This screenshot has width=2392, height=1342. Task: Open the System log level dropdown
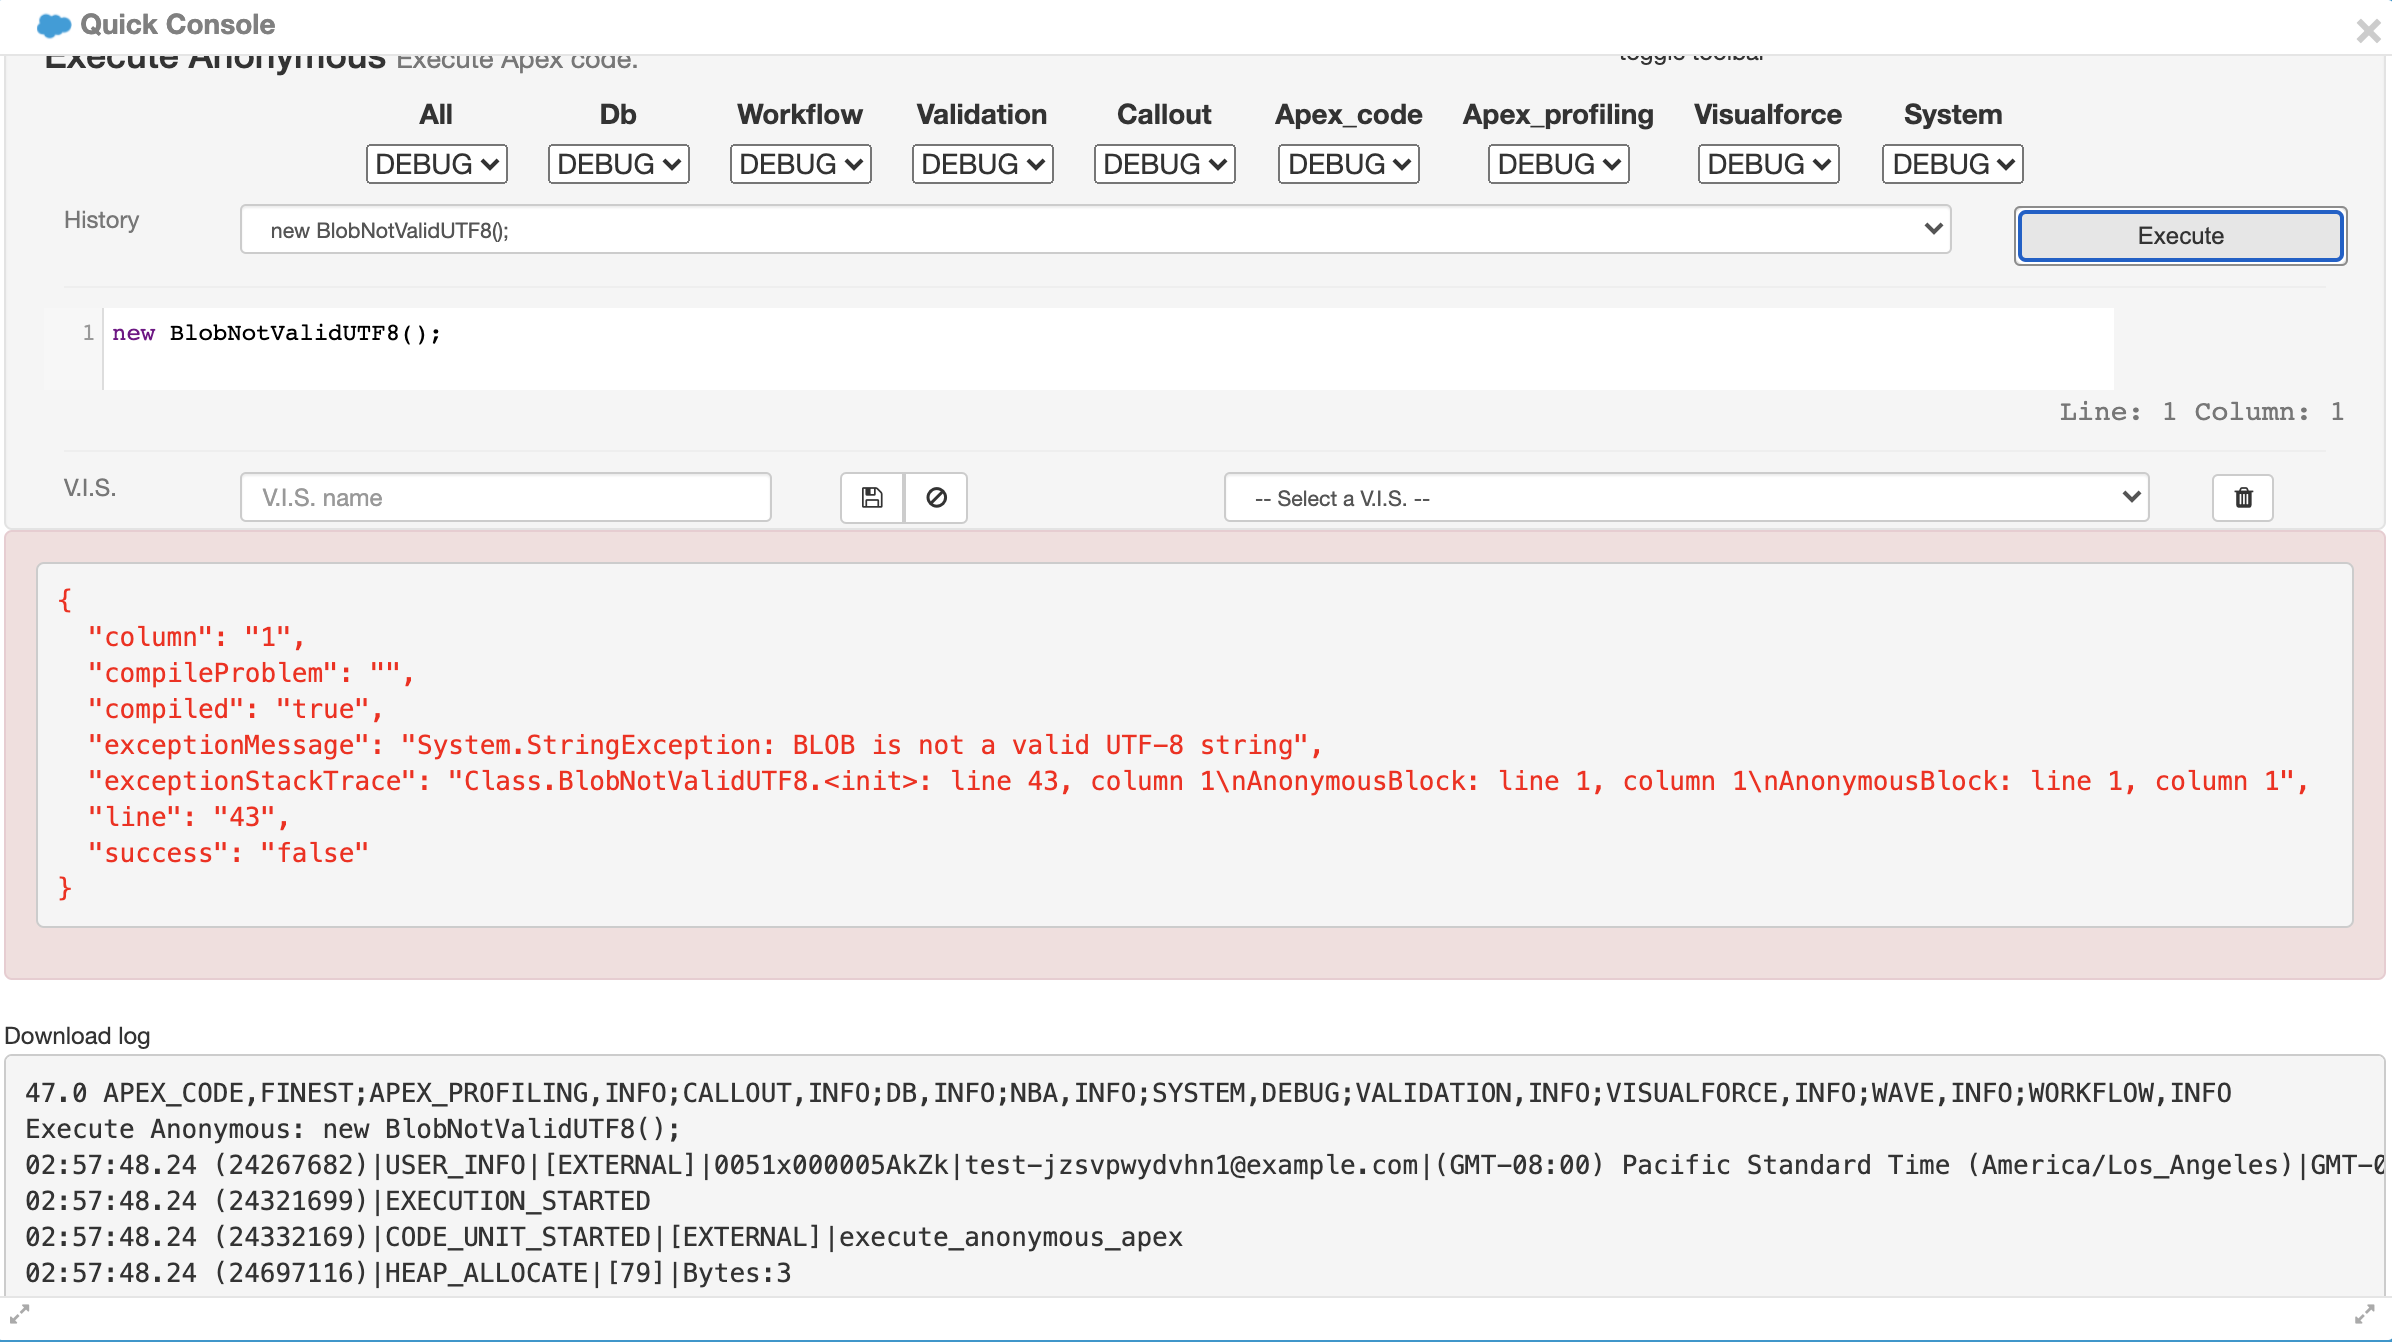pos(1953,164)
